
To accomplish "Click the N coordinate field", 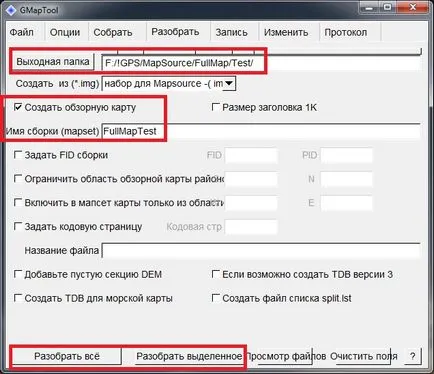I will coord(347,179).
